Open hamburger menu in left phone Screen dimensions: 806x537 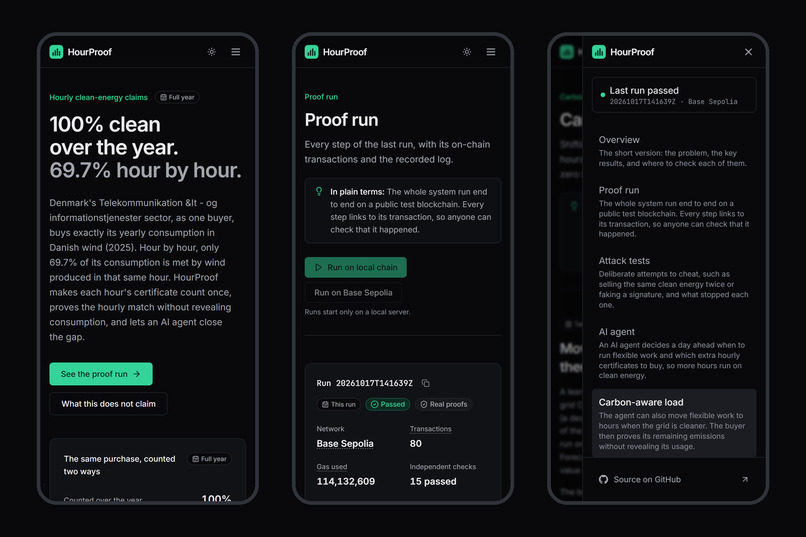coord(235,52)
